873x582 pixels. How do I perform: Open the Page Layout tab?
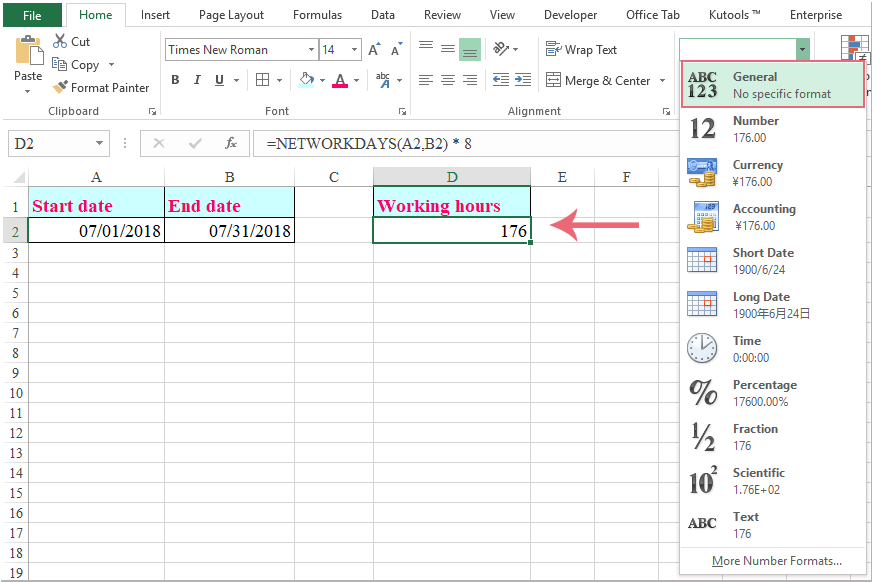(231, 15)
